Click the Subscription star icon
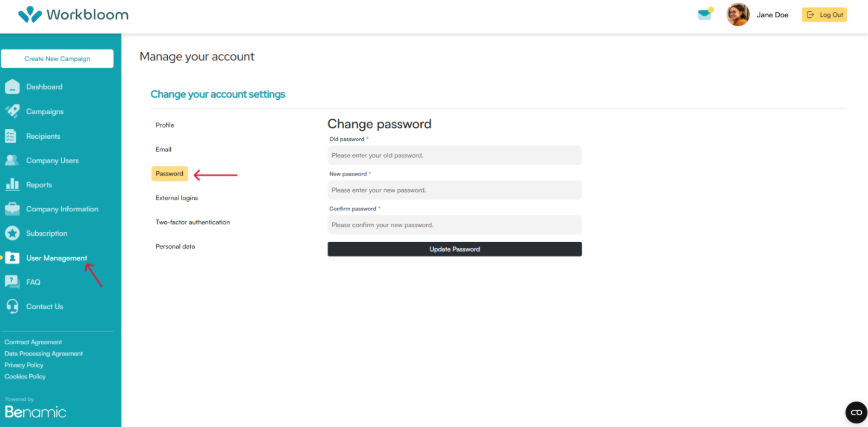This screenshot has width=868, height=427. click(12, 234)
